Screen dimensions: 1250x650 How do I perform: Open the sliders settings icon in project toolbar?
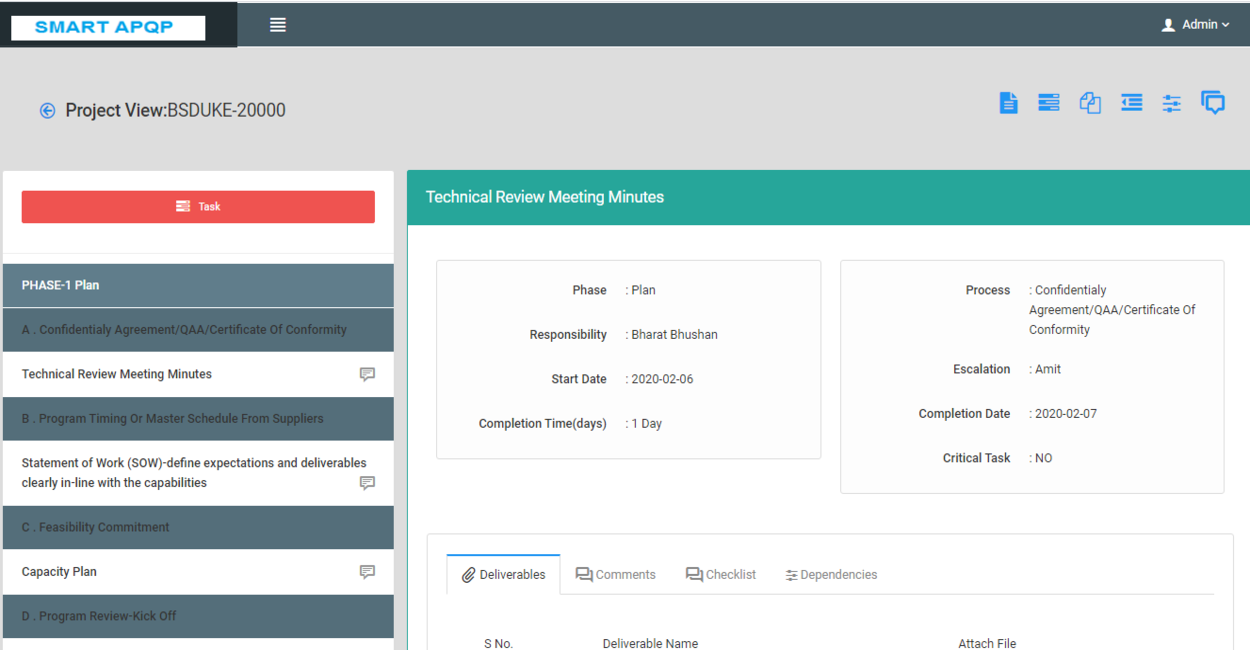point(1172,103)
